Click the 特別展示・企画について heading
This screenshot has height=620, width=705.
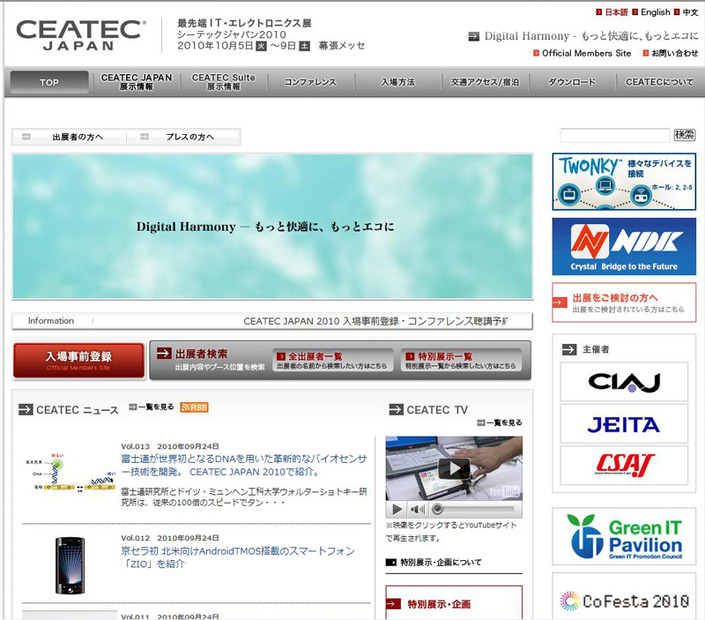coord(441,562)
